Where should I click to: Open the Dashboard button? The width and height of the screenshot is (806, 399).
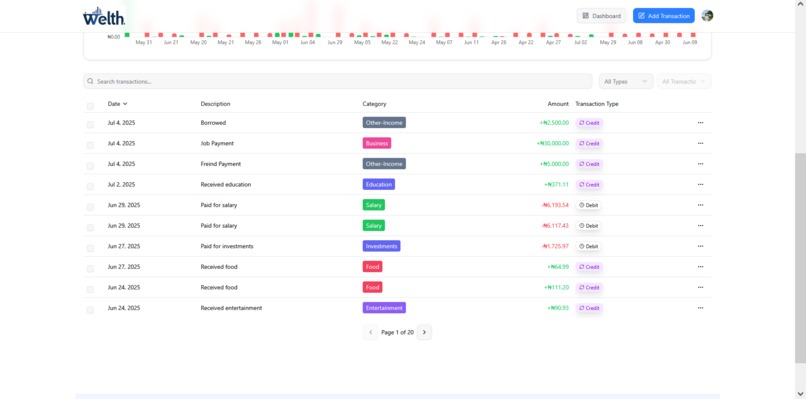[601, 16]
